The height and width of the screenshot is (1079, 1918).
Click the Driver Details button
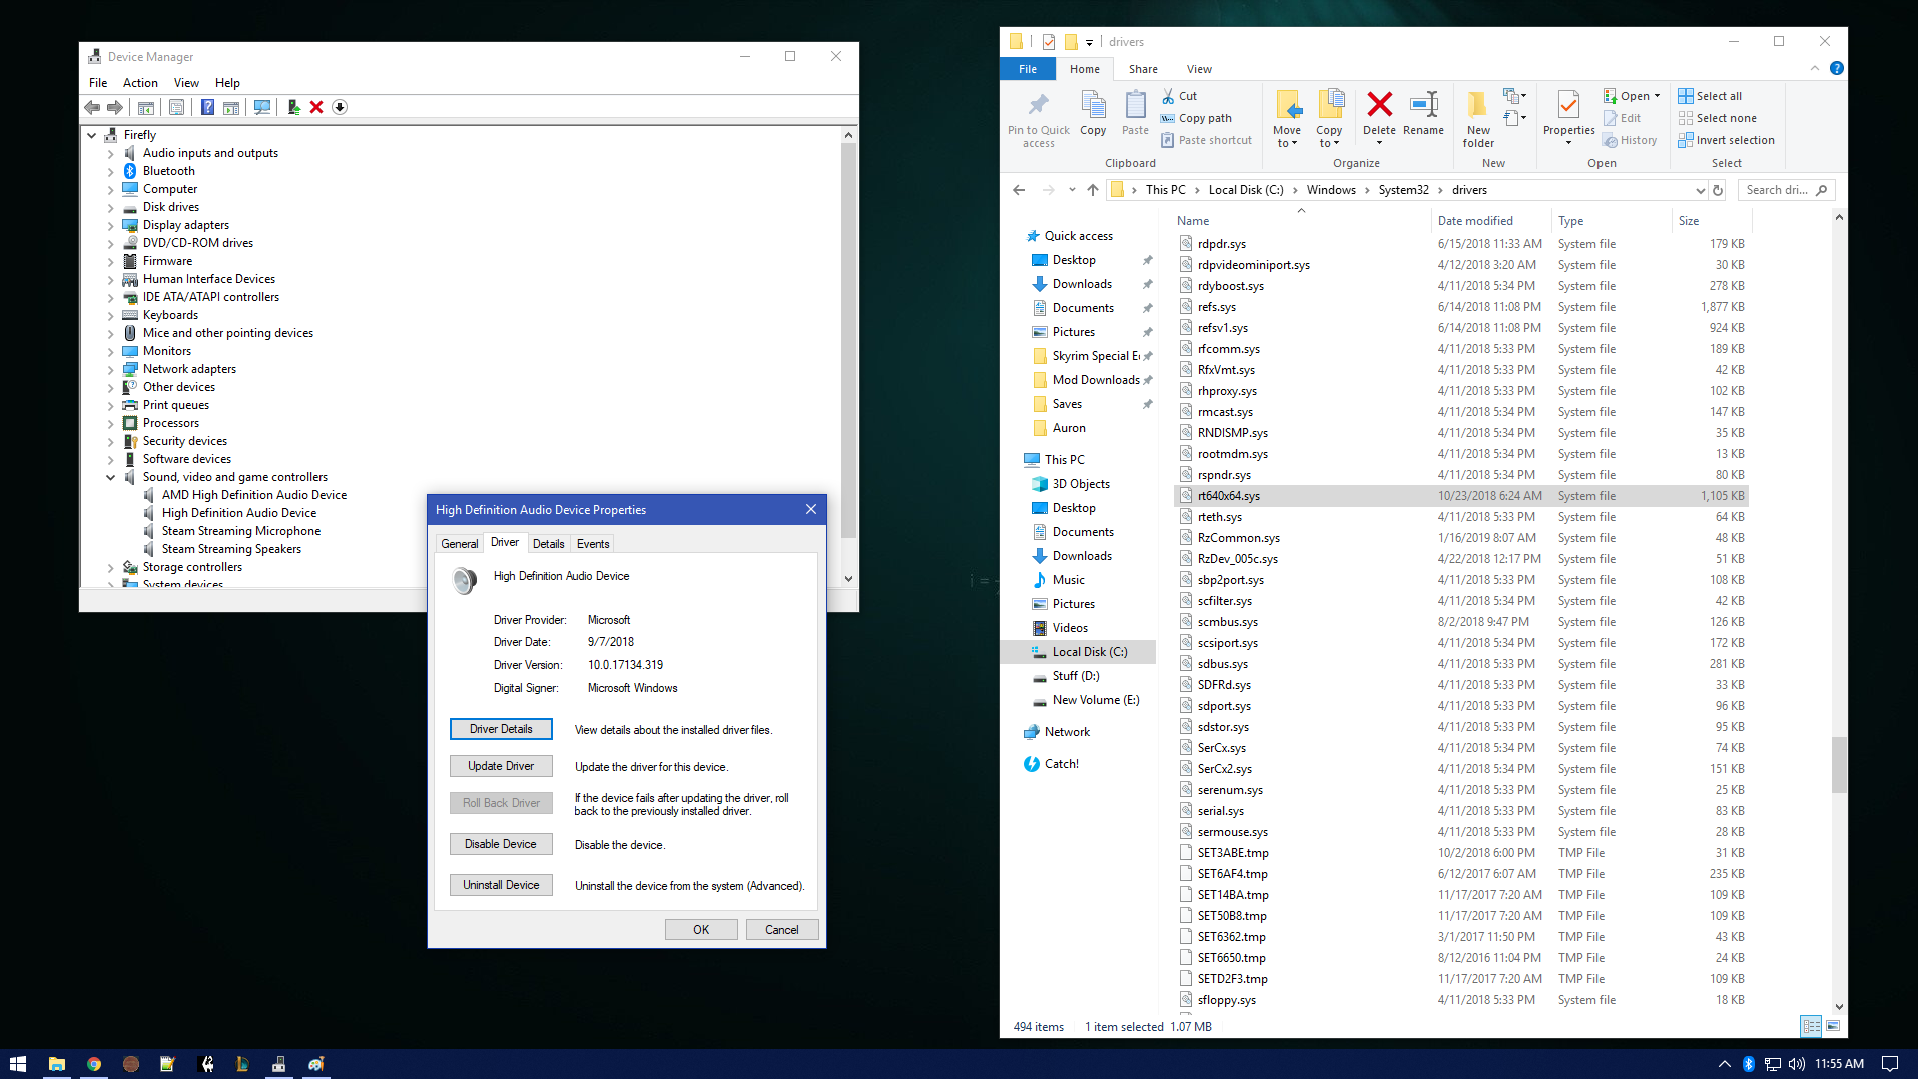tap(501, 729)
